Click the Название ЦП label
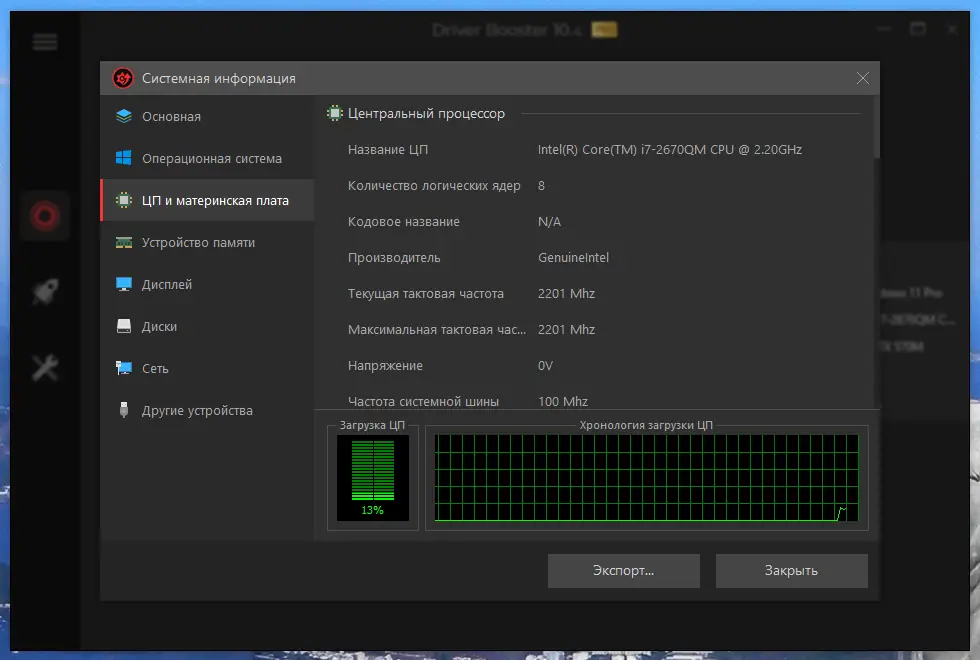980x660 pixels. (x=388, y=149)
